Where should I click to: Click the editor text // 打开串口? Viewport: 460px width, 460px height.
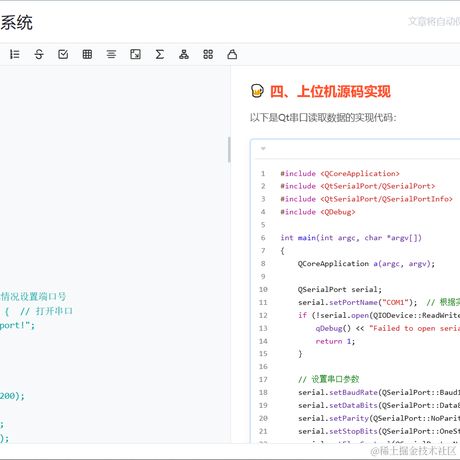[46, 311]
